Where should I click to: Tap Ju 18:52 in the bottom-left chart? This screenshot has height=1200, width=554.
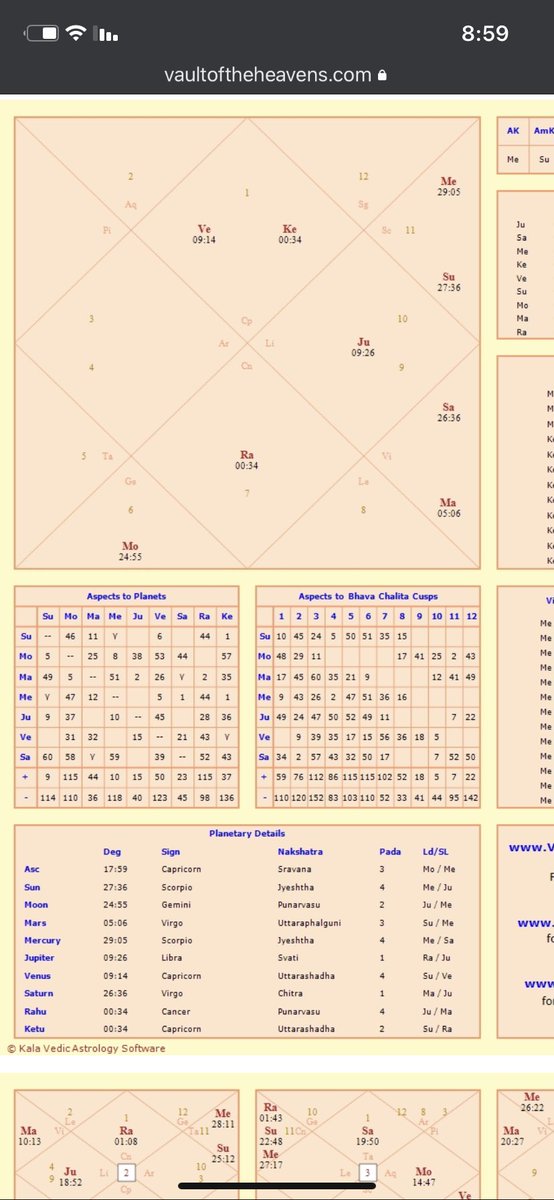[70, 1176]
